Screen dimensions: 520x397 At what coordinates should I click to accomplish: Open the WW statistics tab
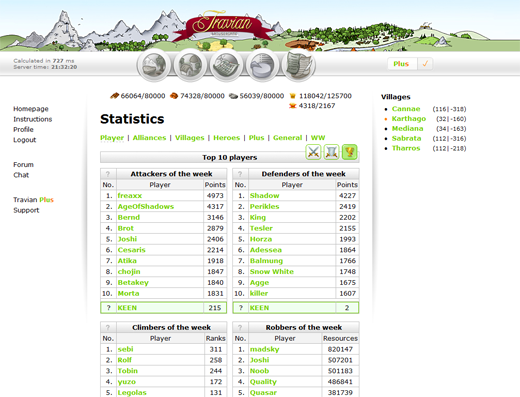(318, 138)
